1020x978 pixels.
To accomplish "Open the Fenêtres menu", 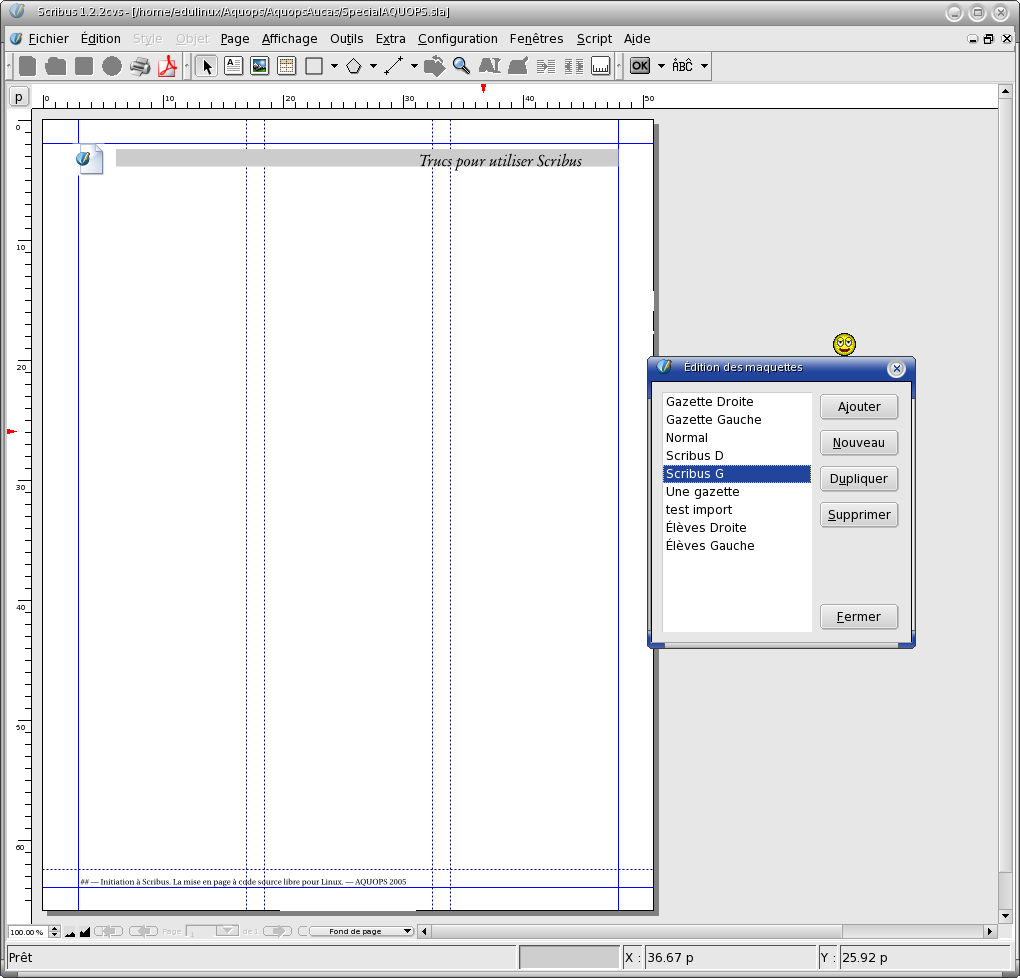I will (x=536, y=39).
